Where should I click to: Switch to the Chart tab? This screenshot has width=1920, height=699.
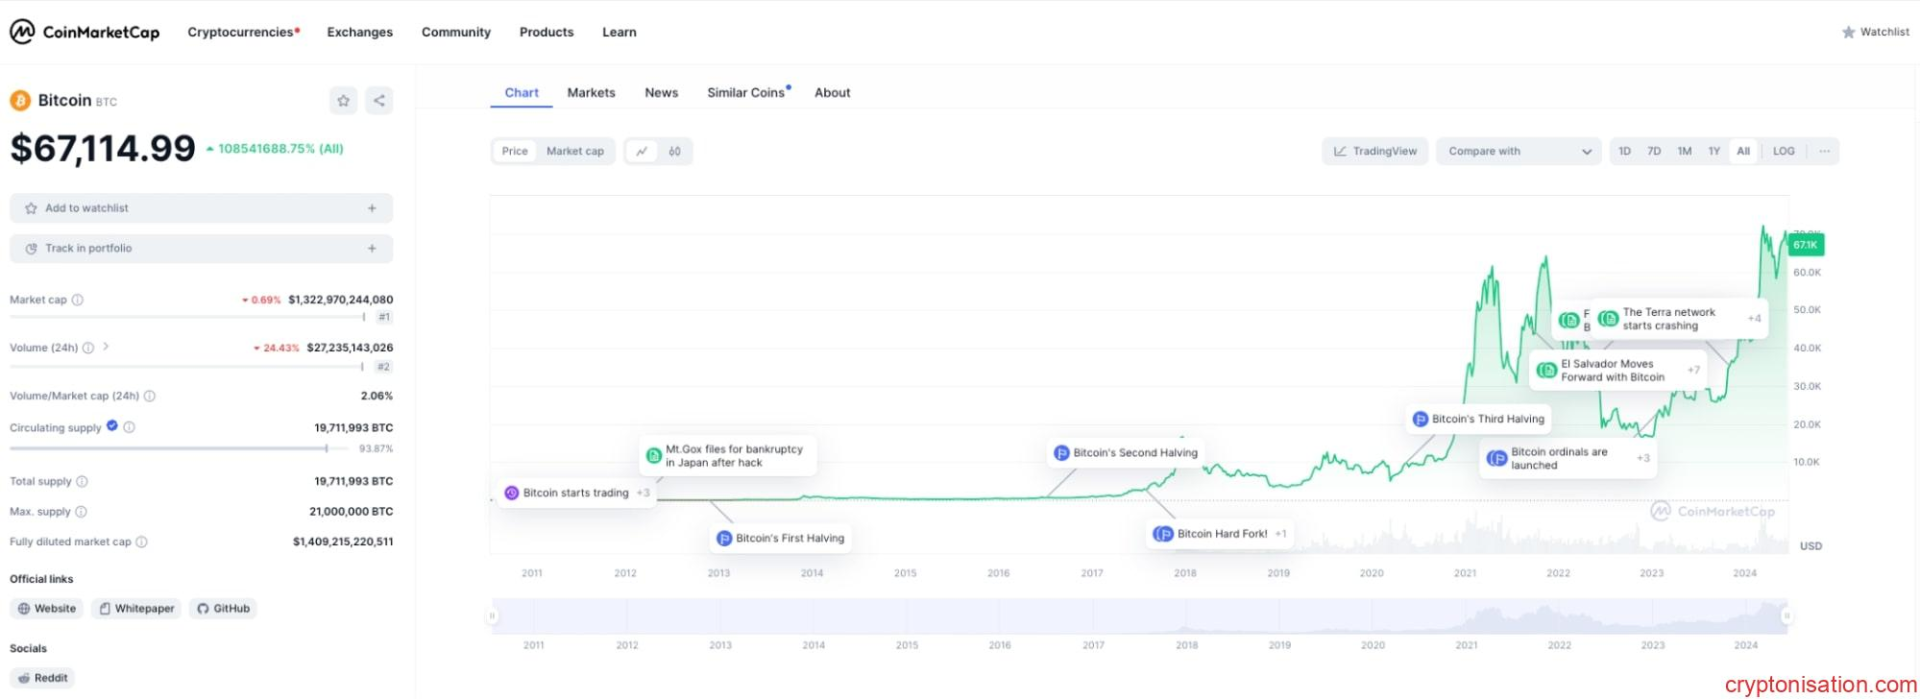point(521,92)
